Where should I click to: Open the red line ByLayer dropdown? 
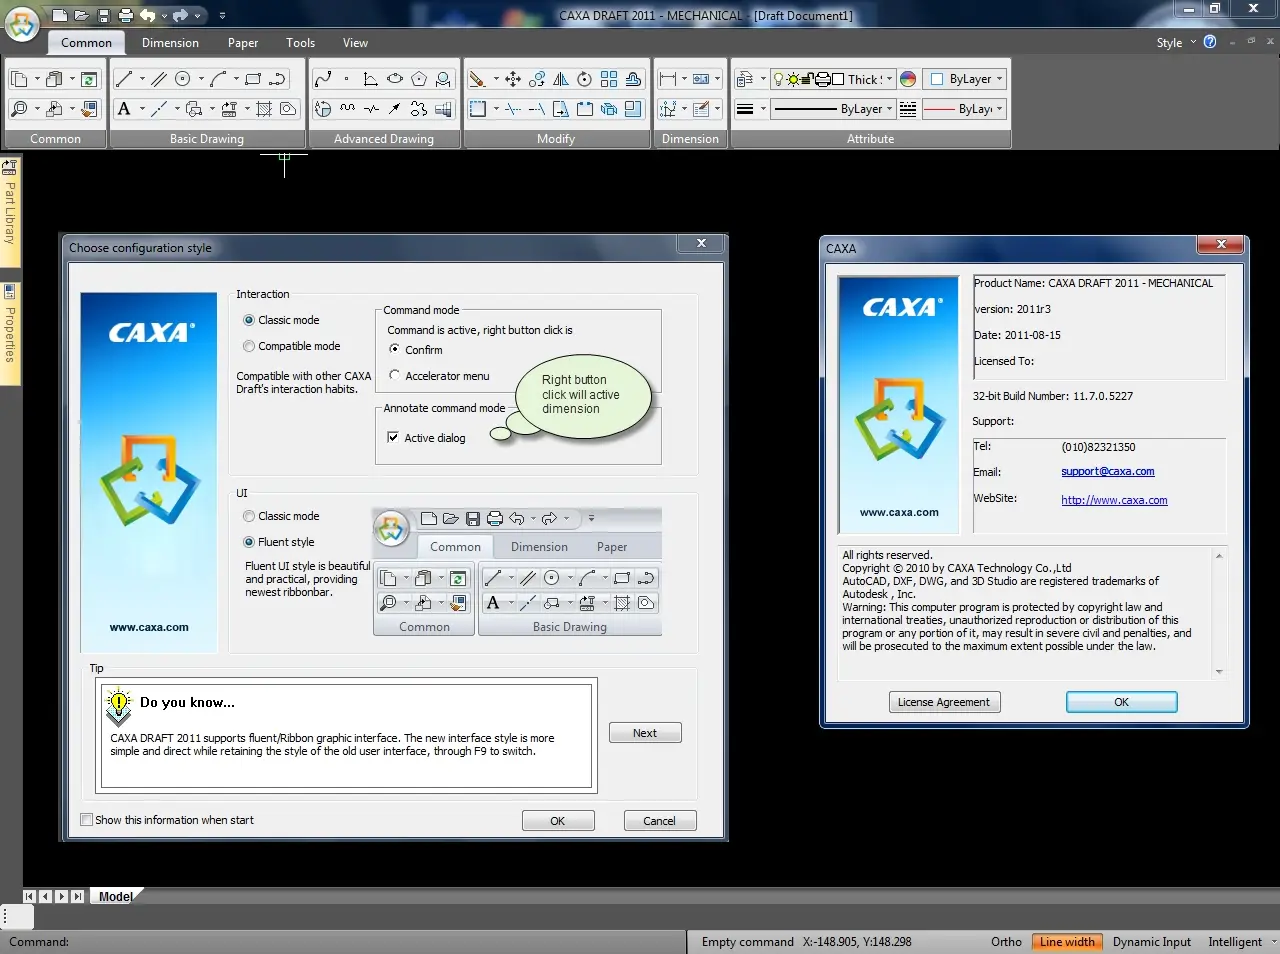pos(964,109)
